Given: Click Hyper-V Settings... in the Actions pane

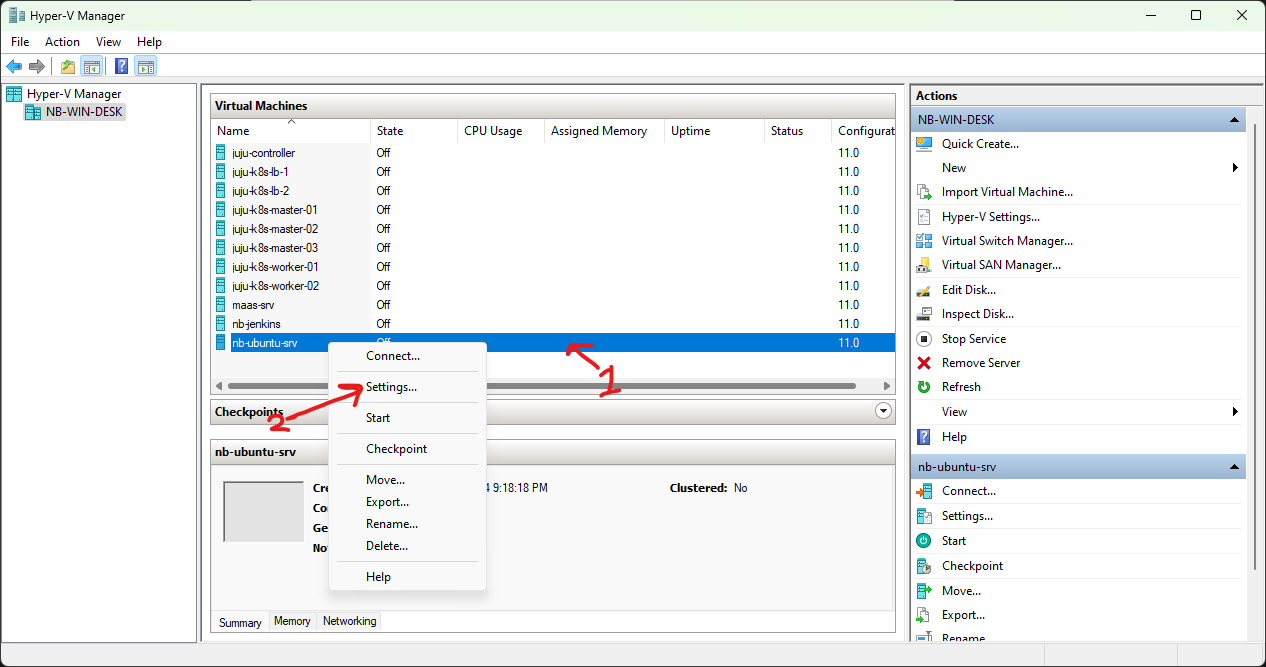Looking at the screenshot, I should coord(990,217).
